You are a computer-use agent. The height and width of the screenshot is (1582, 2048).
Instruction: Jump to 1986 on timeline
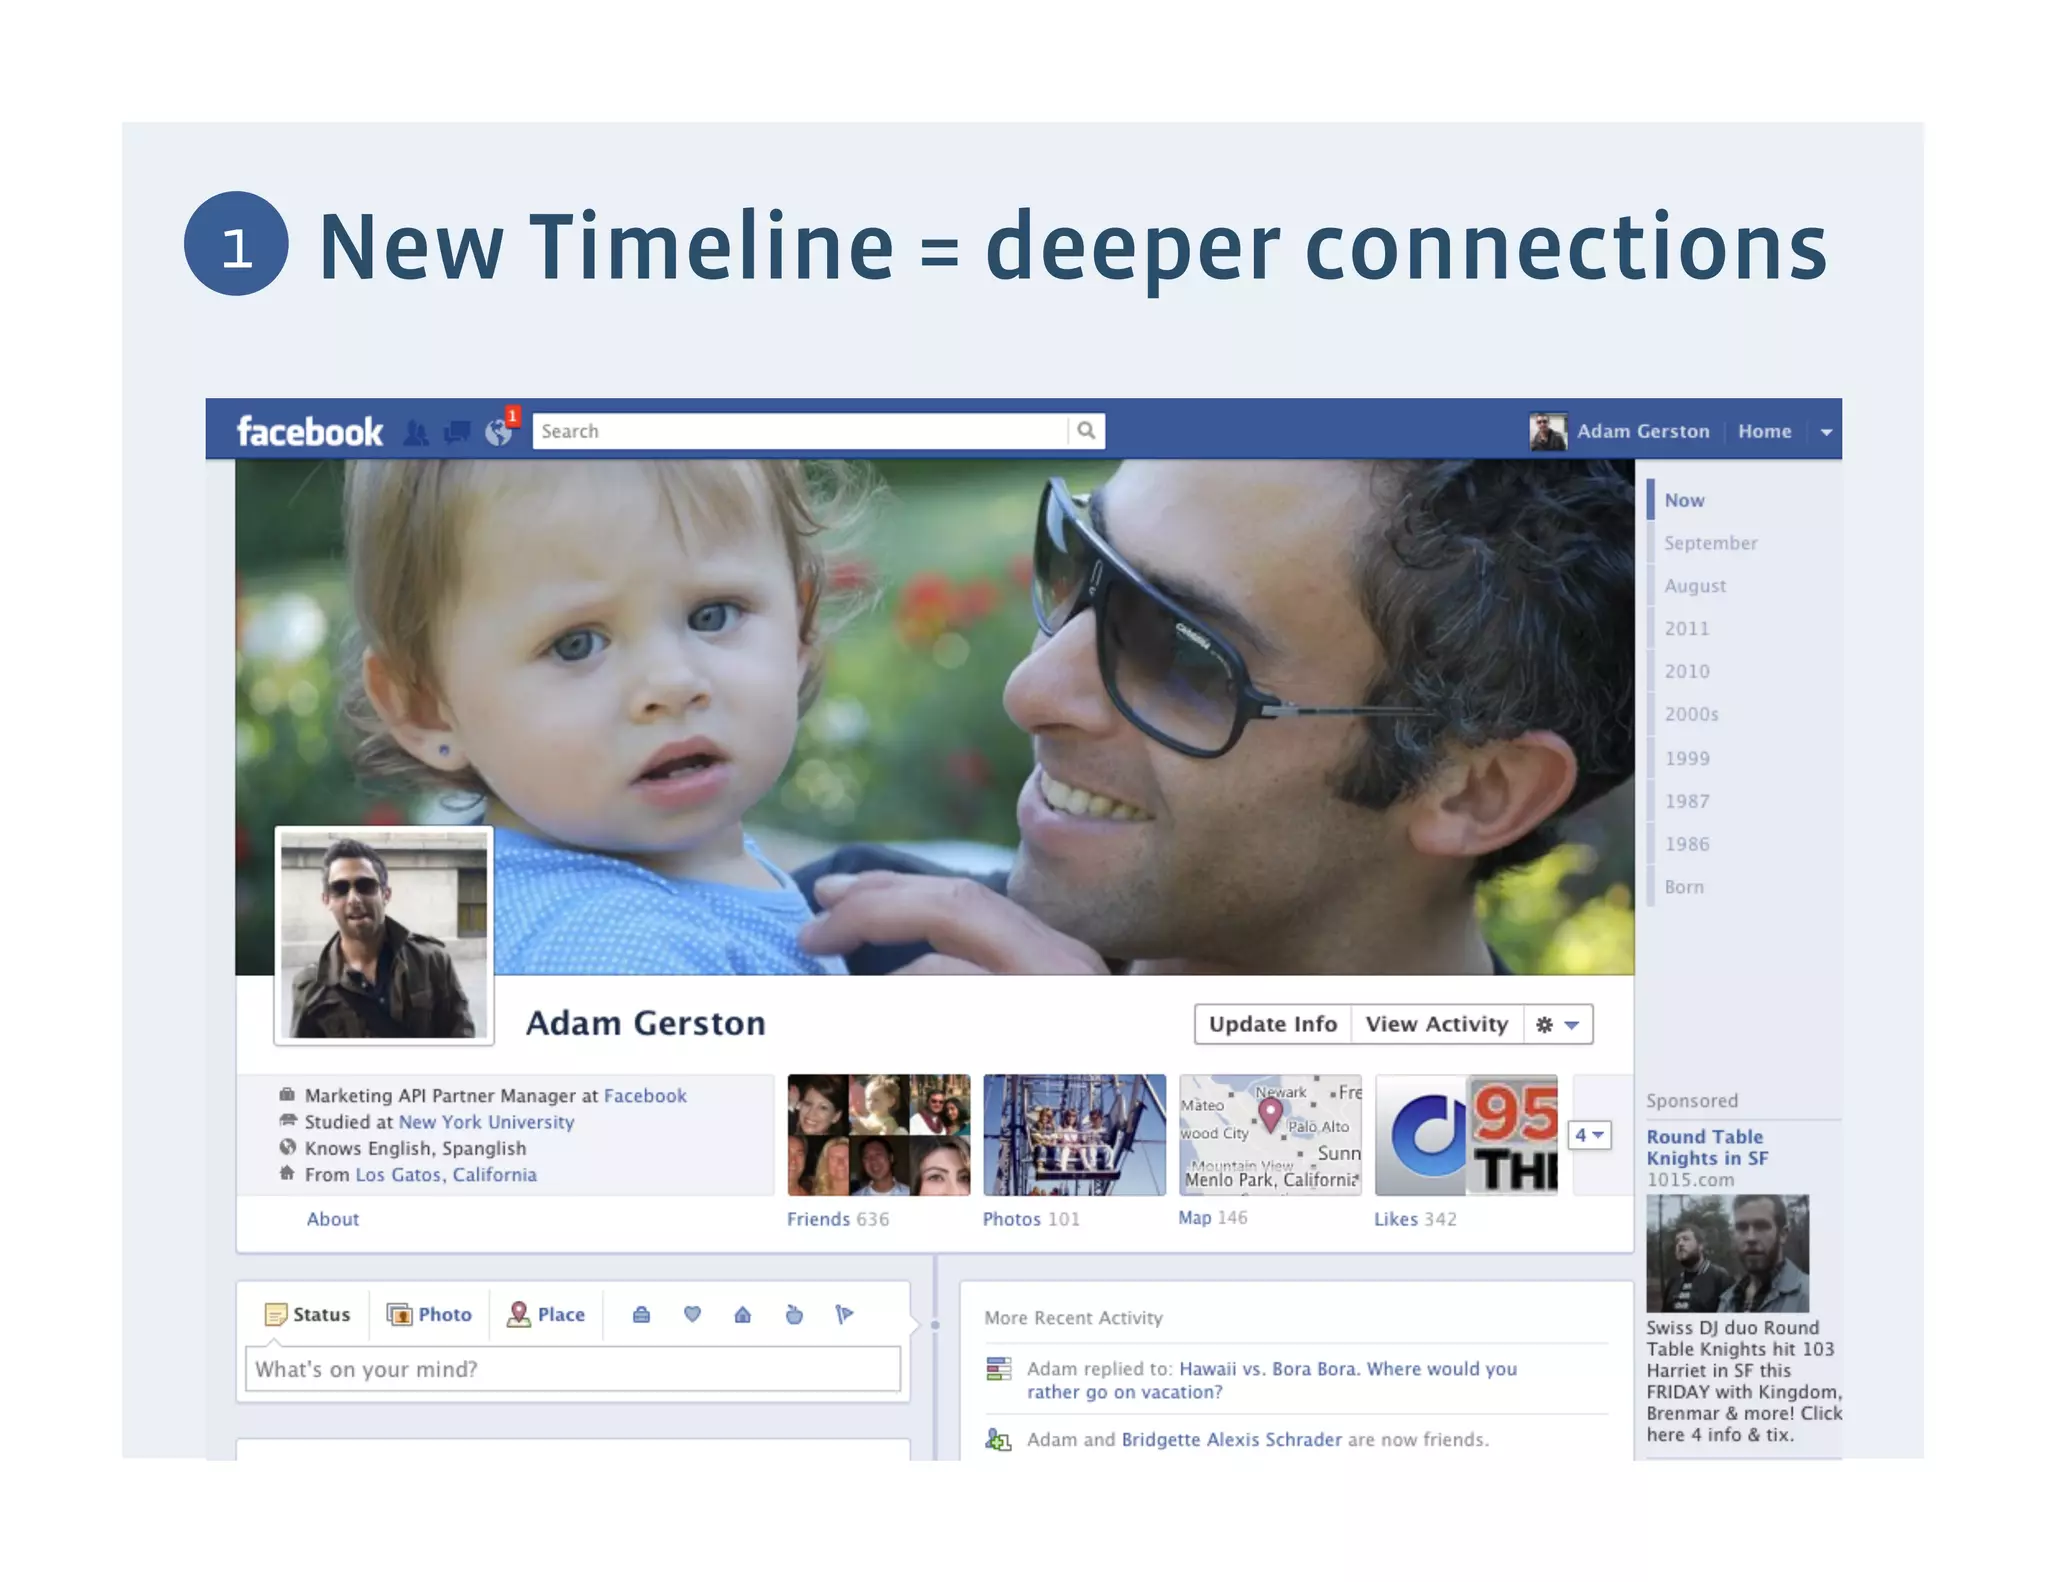(x=1687, y=845)
